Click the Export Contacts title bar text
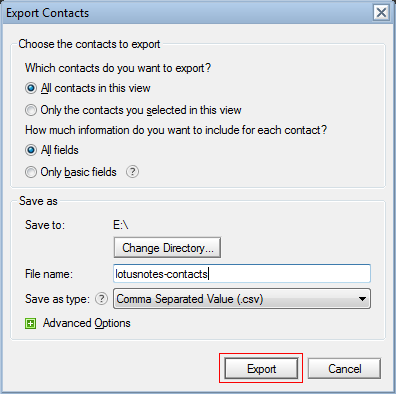 (48, 13)
